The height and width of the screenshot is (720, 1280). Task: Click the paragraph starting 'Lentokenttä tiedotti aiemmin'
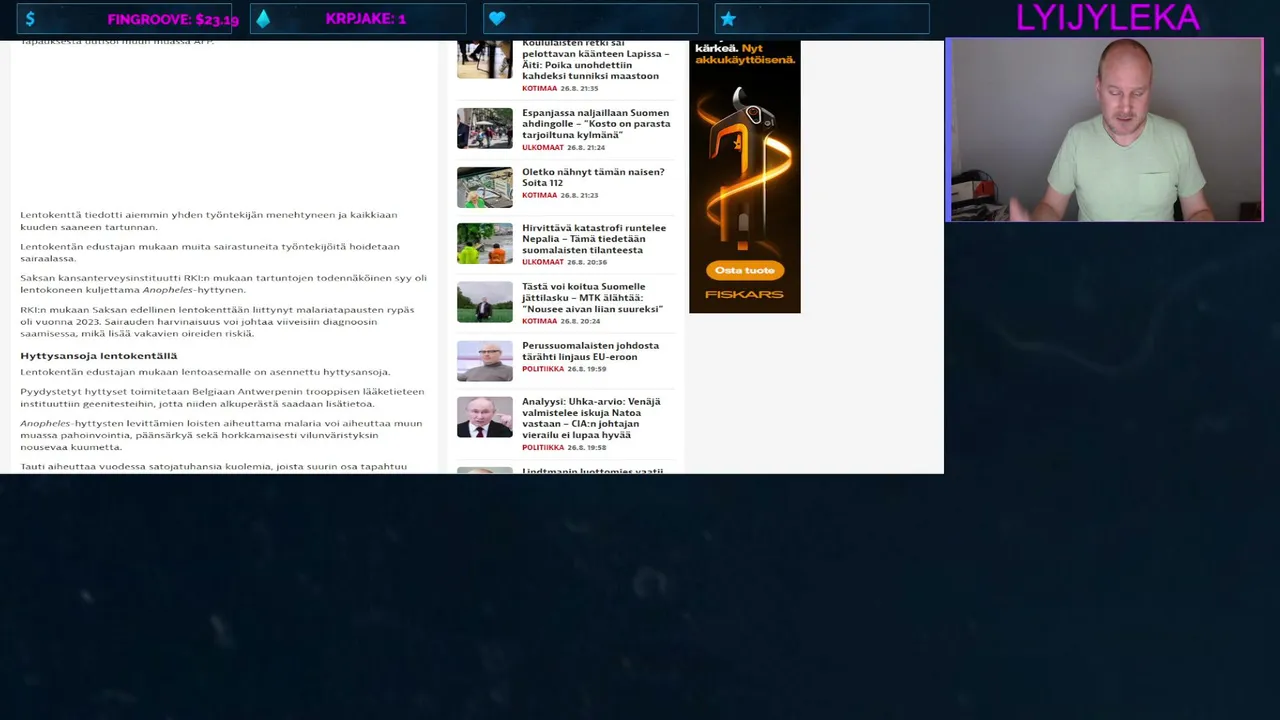209,221
